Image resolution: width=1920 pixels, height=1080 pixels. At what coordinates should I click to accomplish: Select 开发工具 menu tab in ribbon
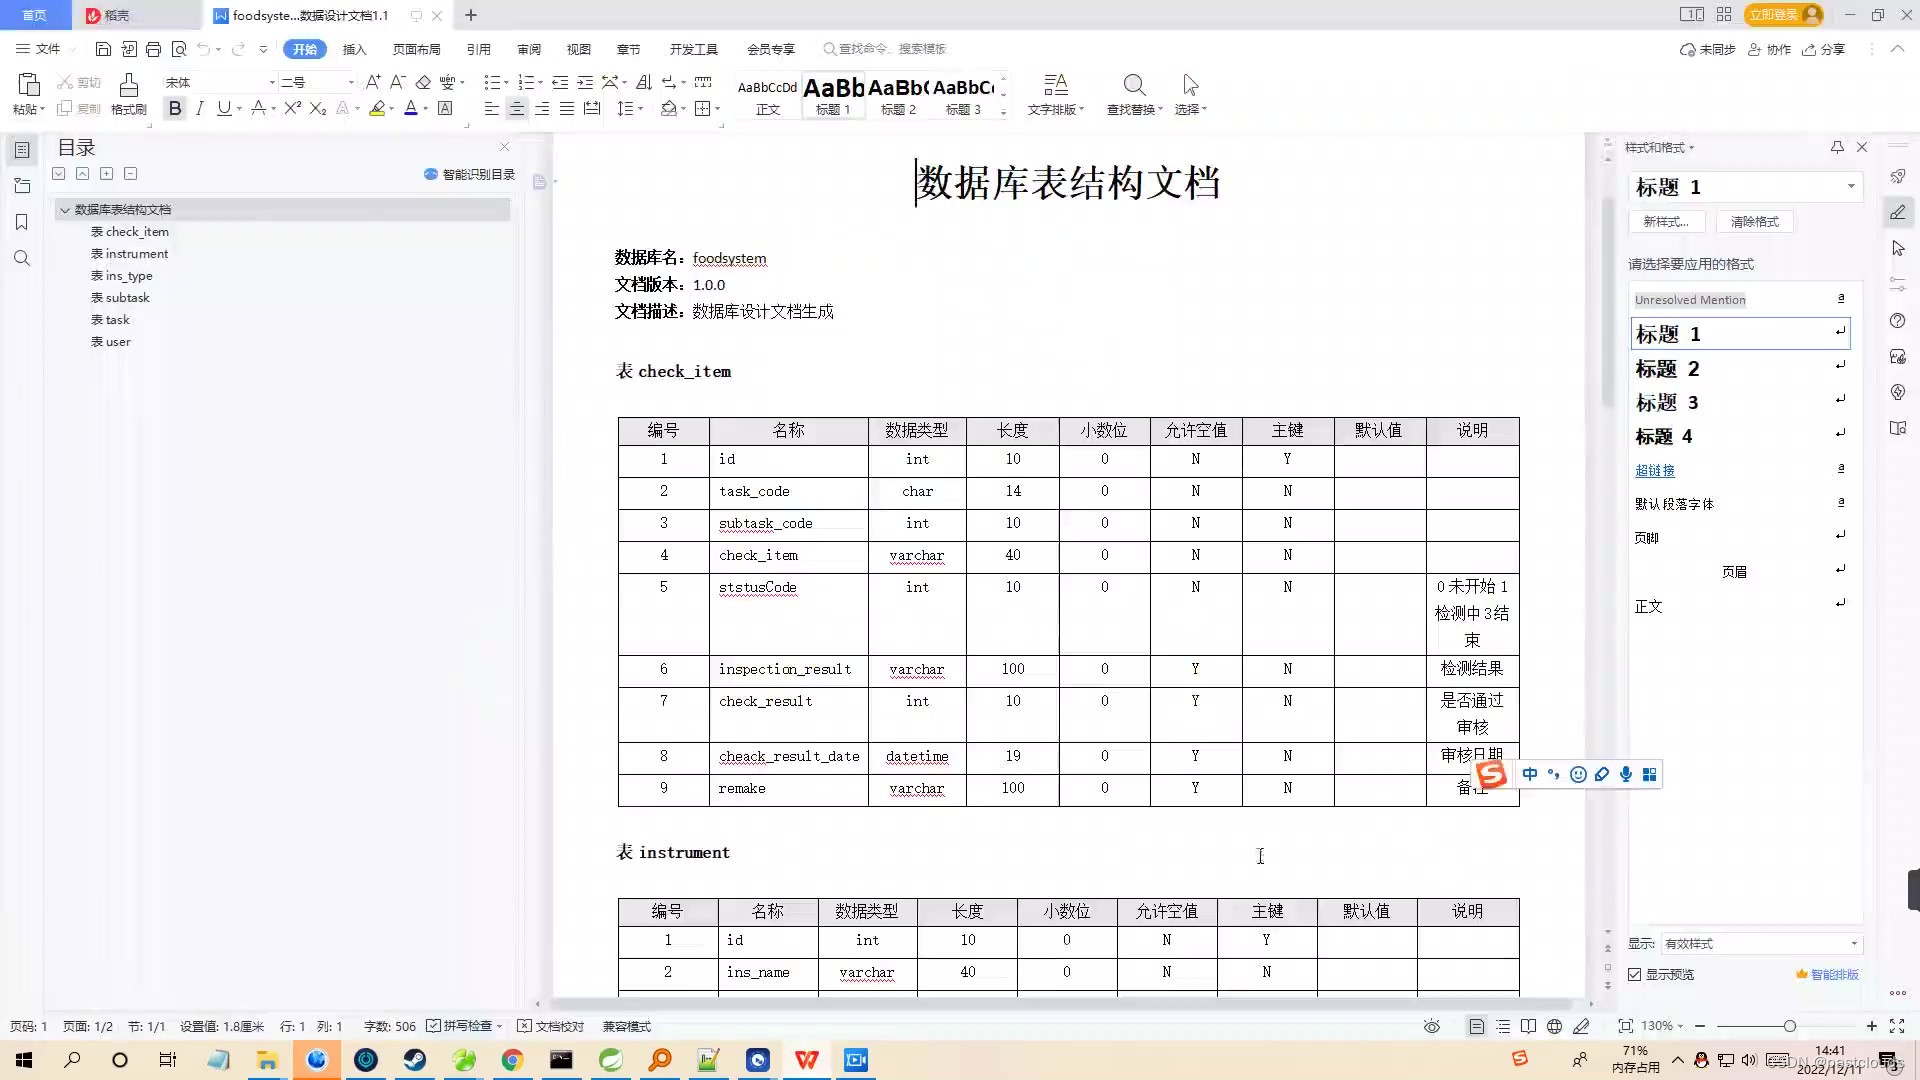point(694,49)
